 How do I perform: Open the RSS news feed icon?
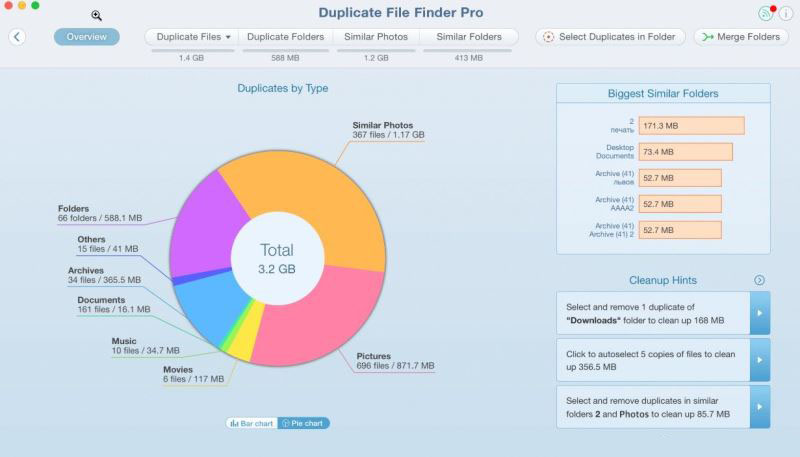pos(766,14)
